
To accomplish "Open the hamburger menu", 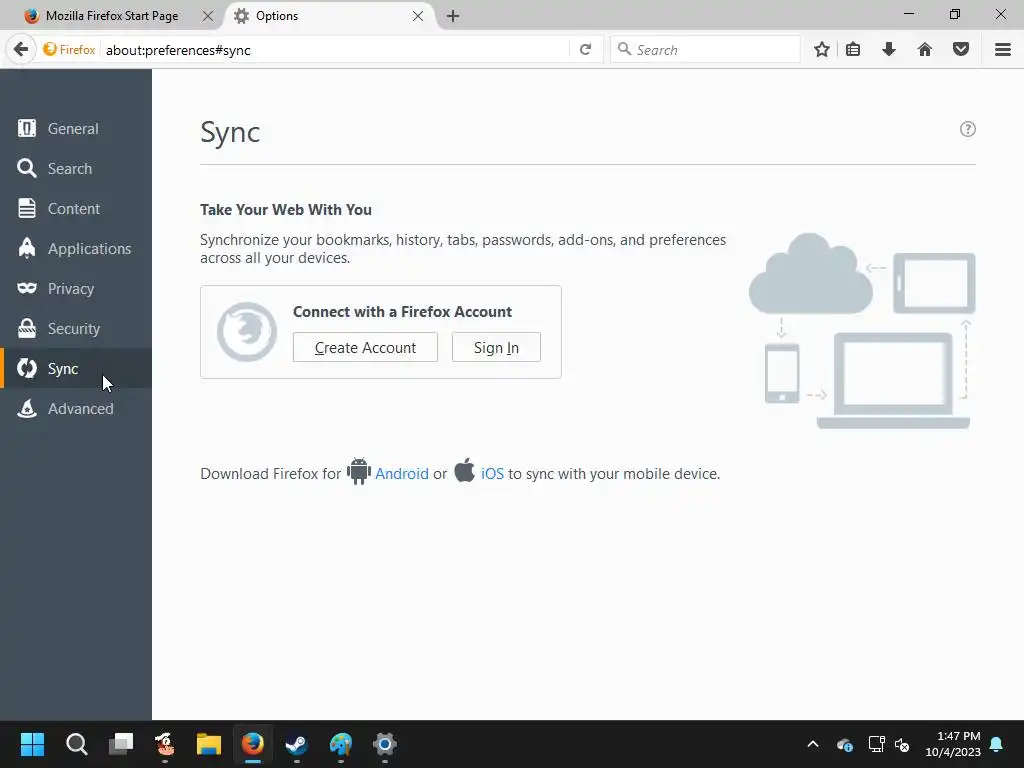I will click(x=1003, y=50).
